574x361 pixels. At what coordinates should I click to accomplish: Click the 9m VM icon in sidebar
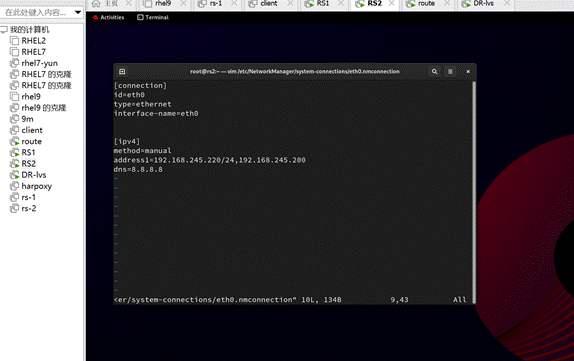[14, 119]
